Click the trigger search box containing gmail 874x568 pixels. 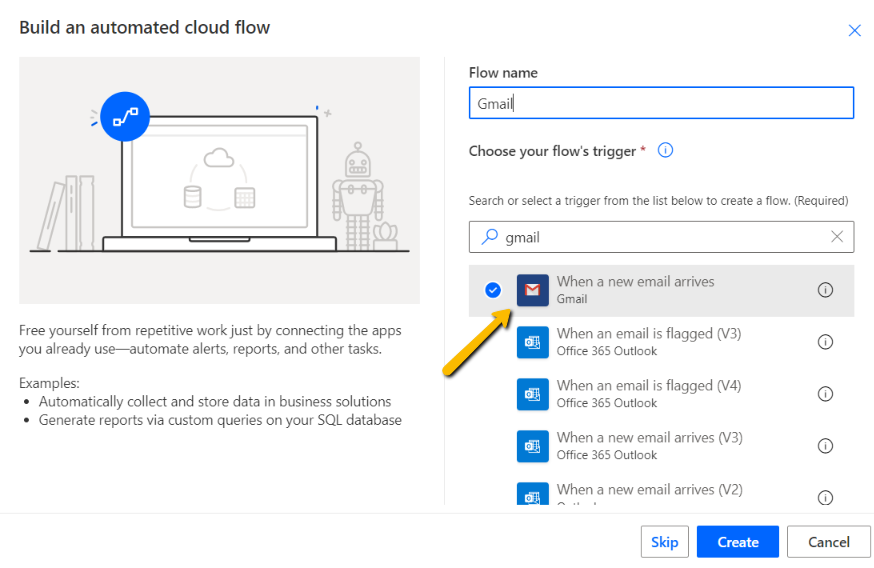point(661,237)
